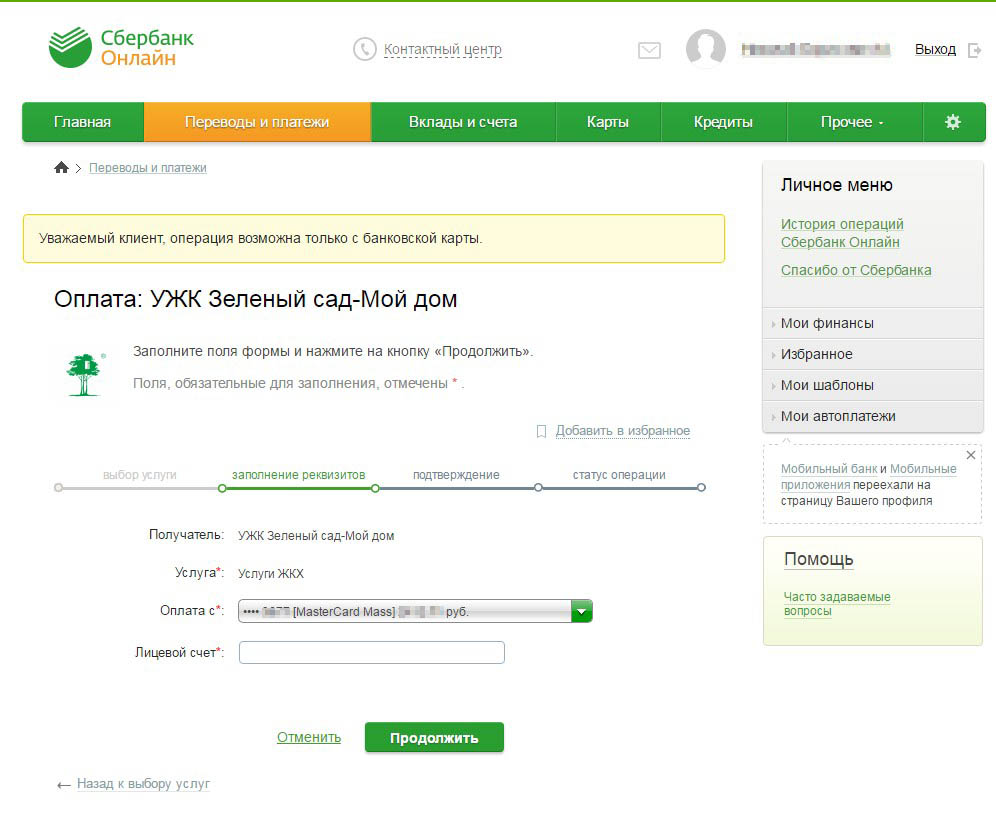The width and height of the screenshot is (996, 817).
Task: Click the green arrow of card selector
Action: [582, 611]
